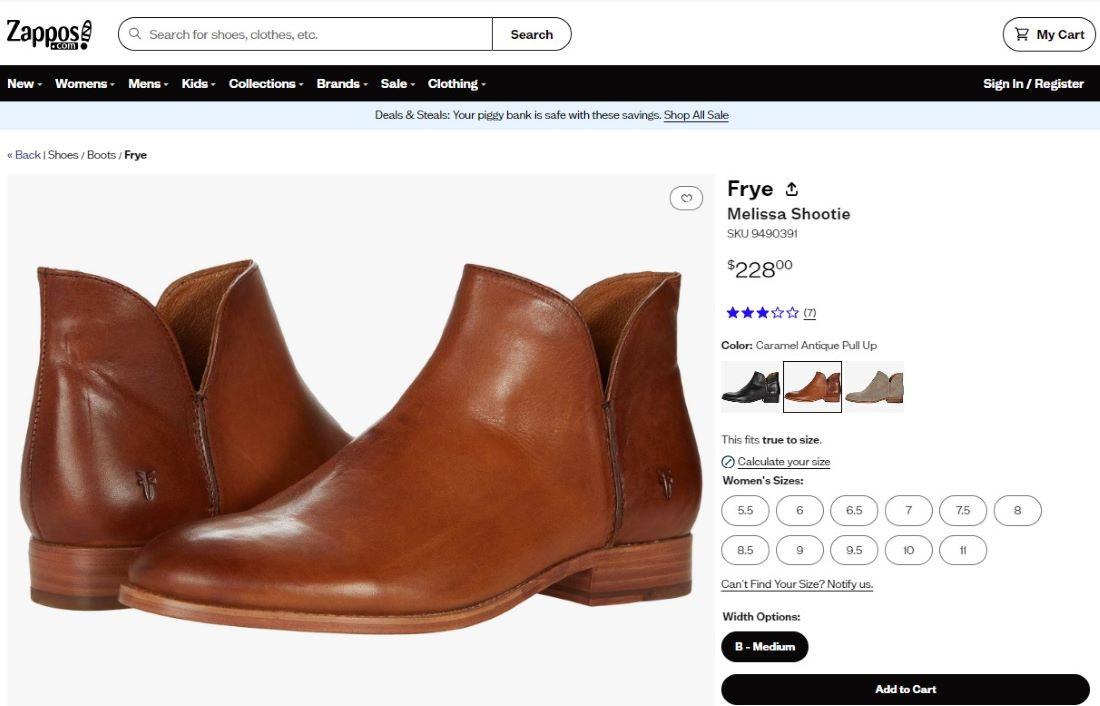The image size is (1100, 706).
Task: Pick the black boot color swatch
Action: [x=750, y=387]
